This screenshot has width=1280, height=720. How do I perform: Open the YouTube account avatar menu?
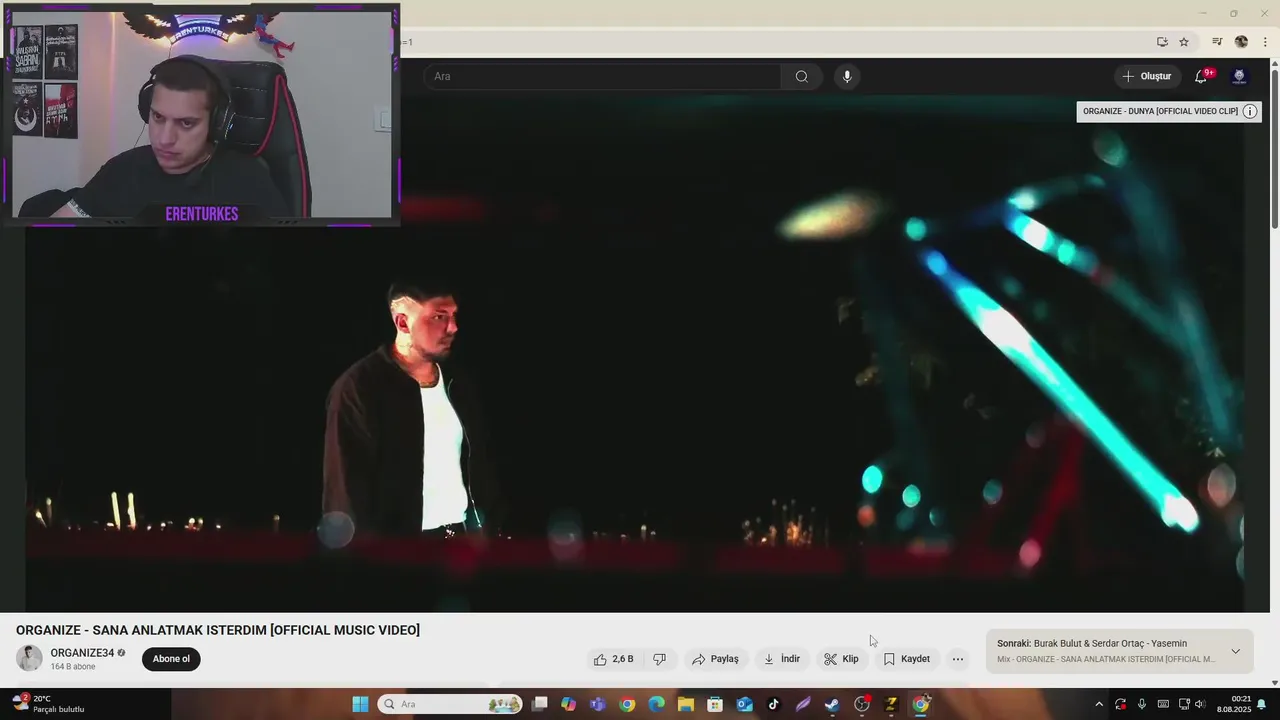click(1239, 76)
